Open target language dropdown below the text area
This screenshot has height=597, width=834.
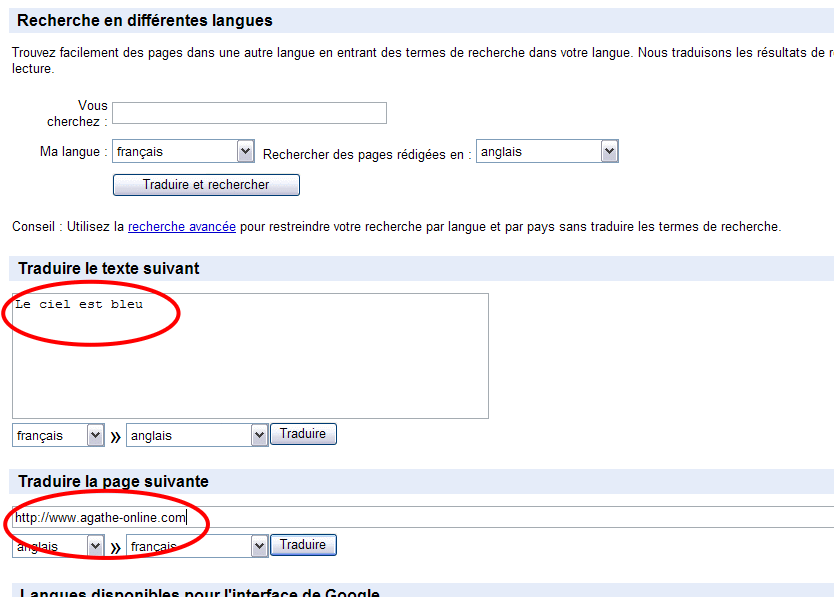pos(197,436)
